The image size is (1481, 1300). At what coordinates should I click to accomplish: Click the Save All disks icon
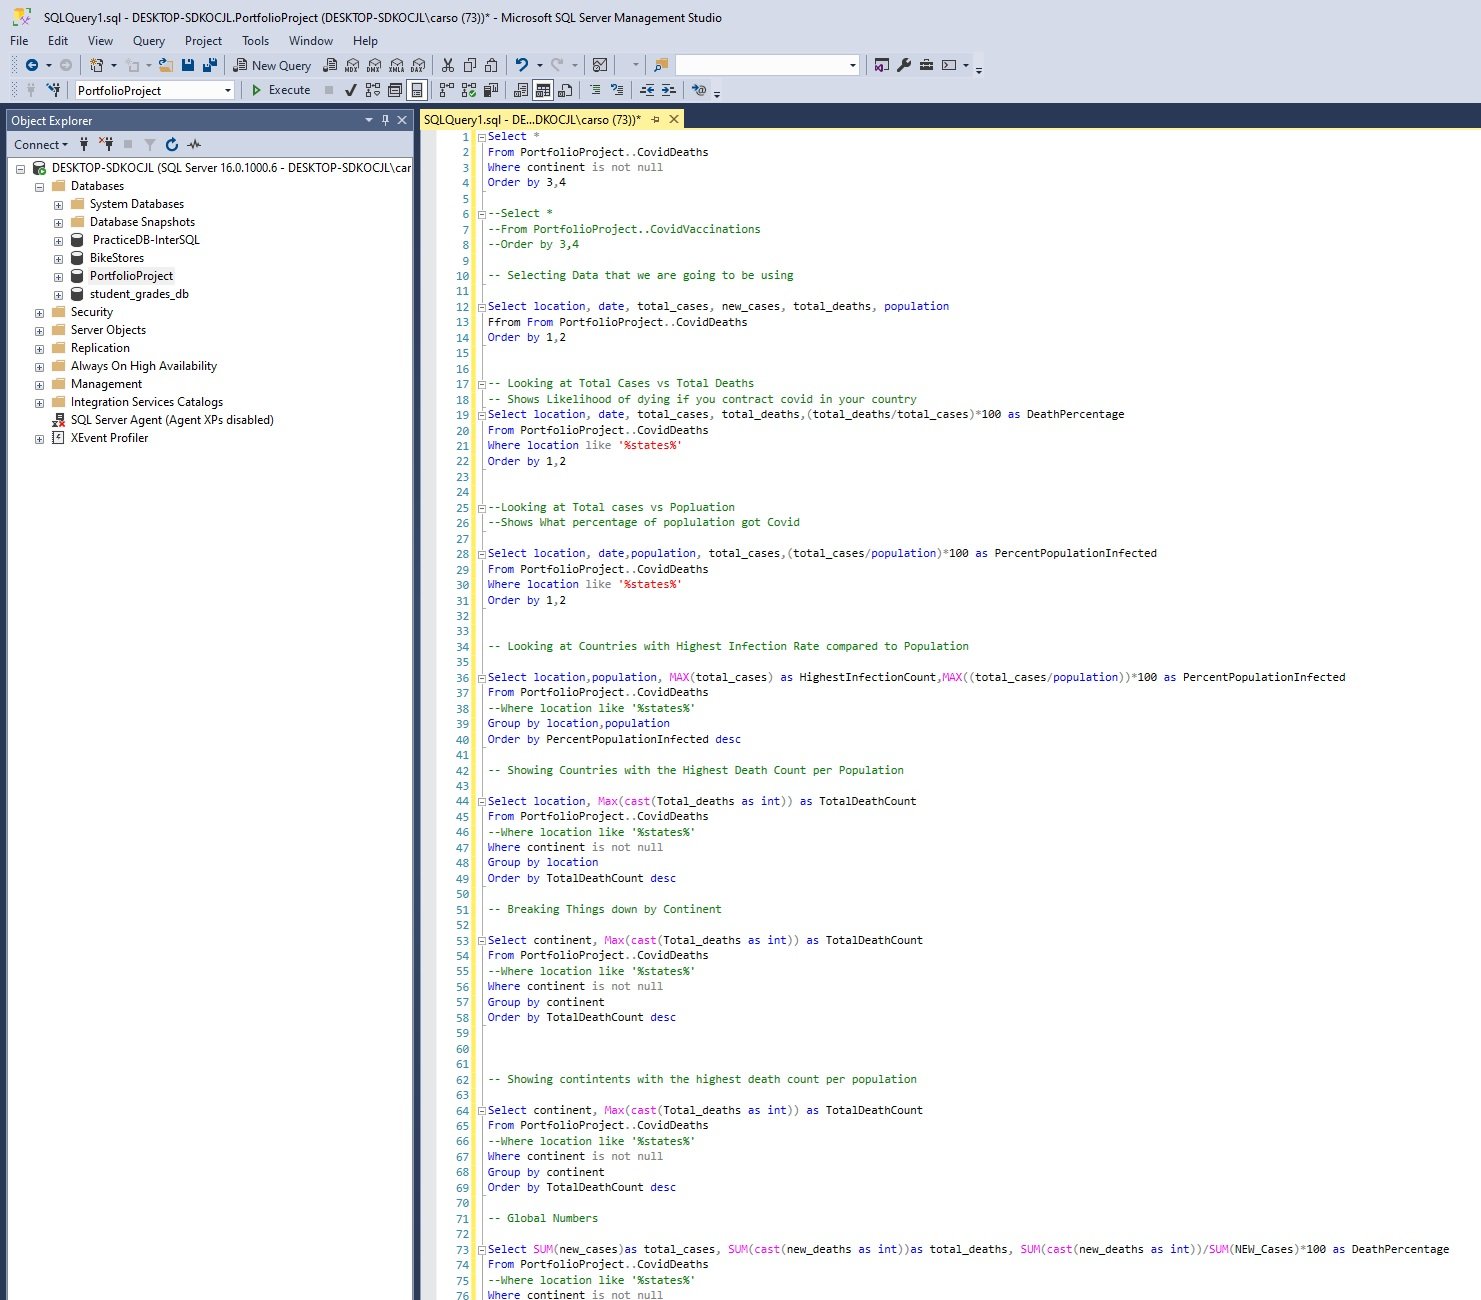click(x=210, y=65)
